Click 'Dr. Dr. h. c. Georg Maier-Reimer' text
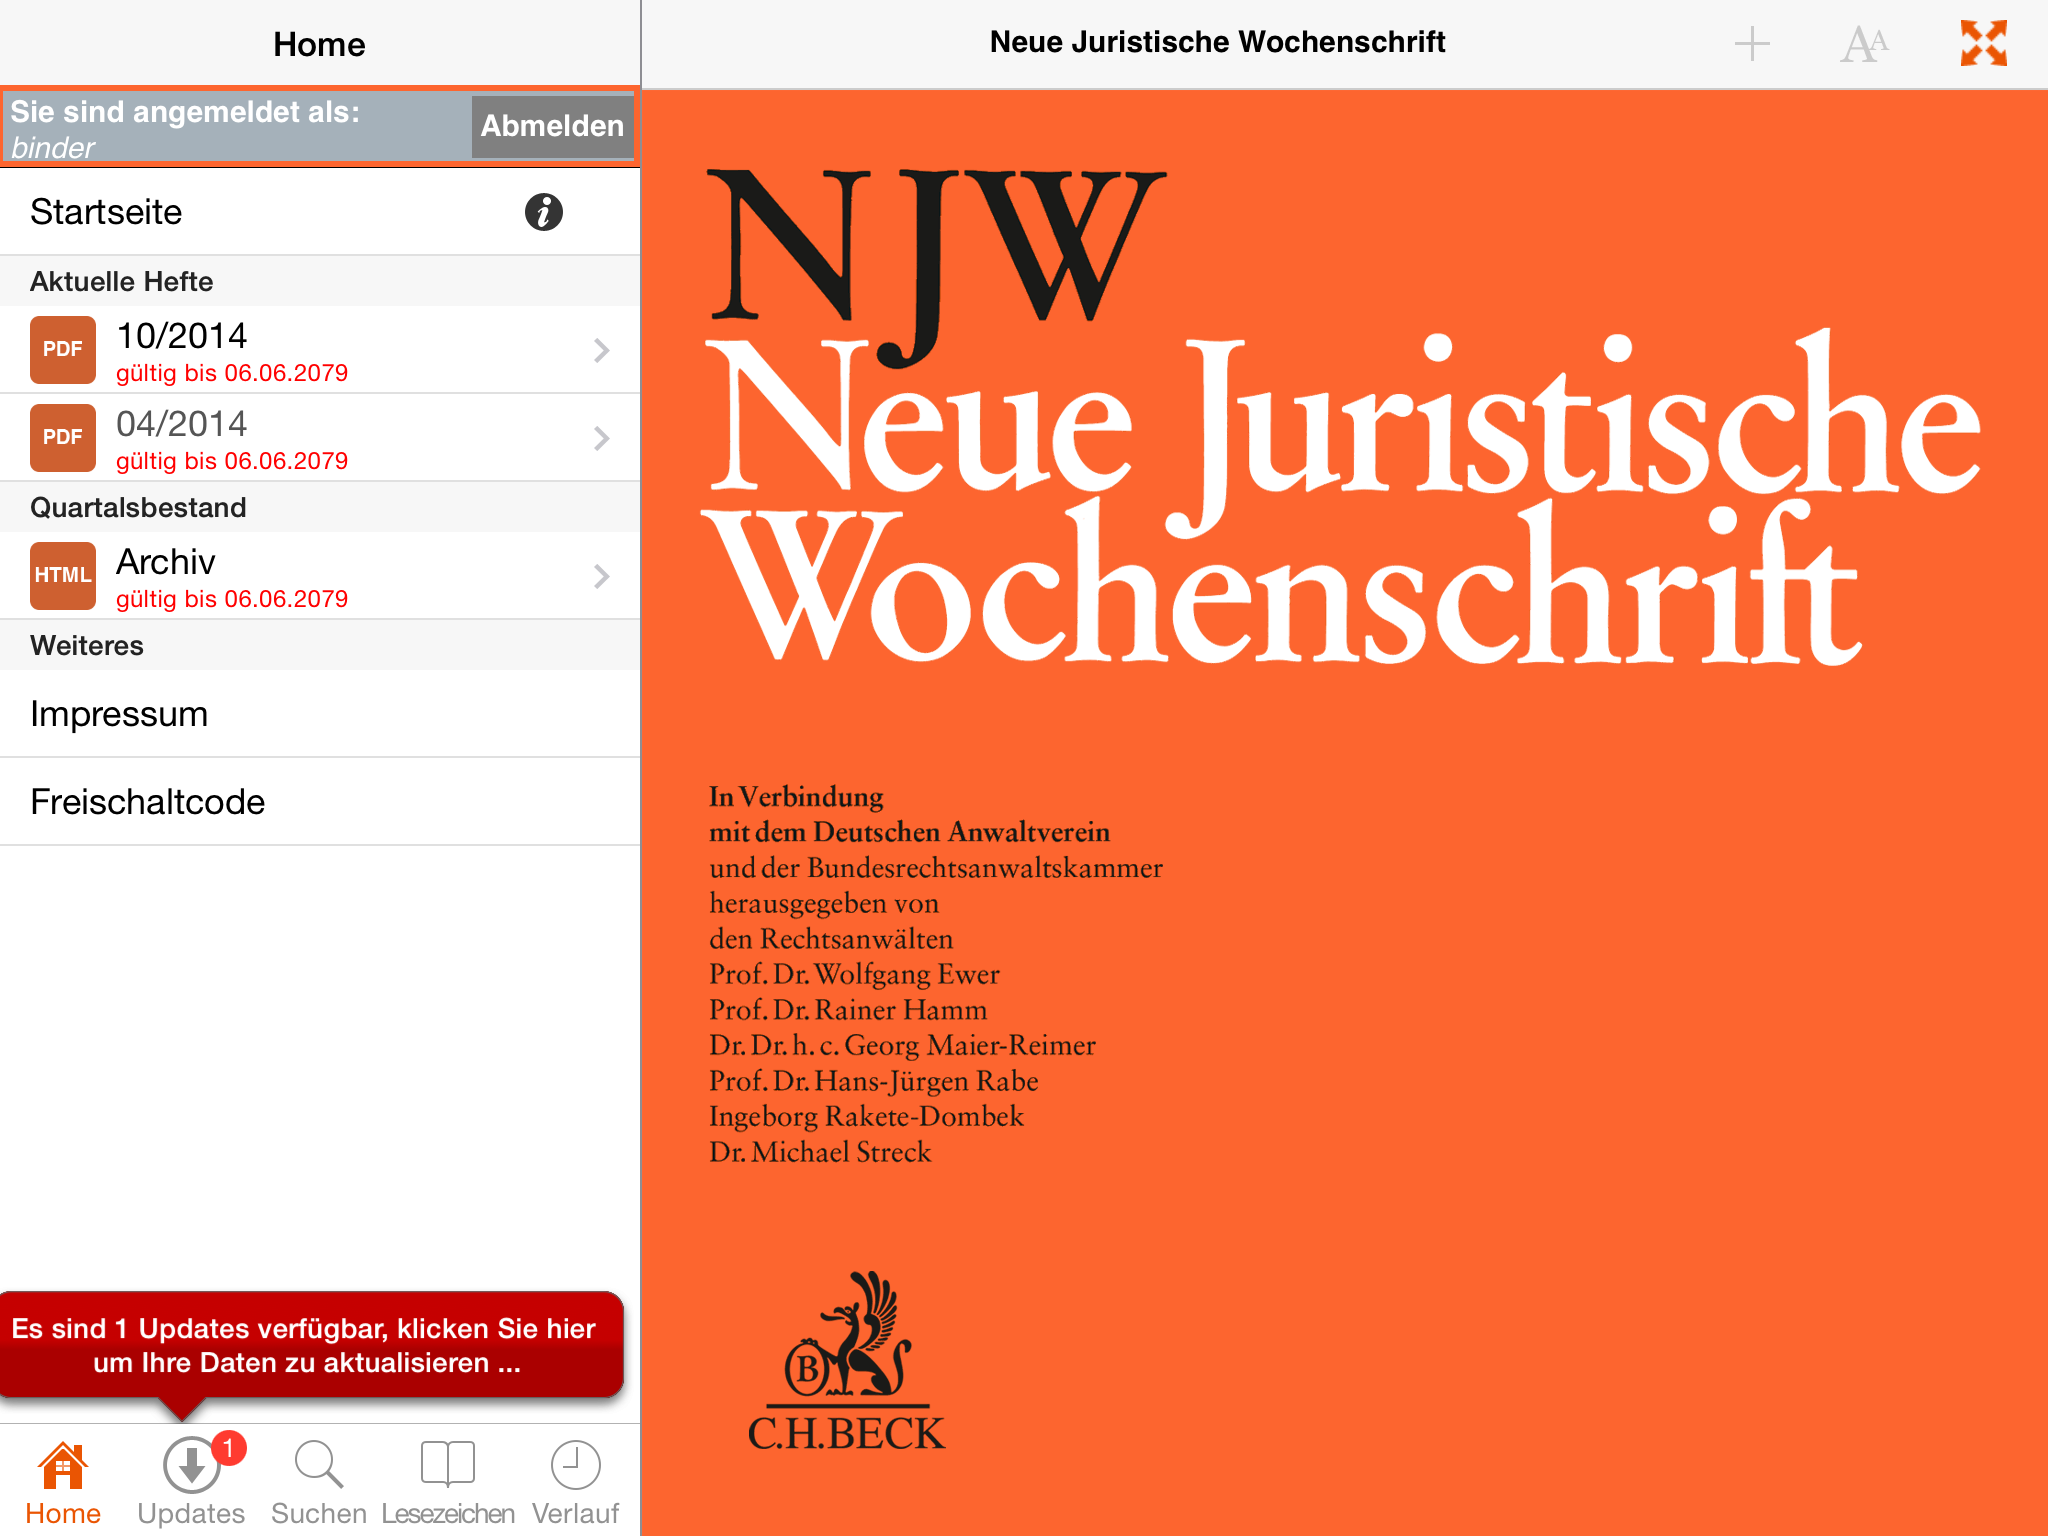 pyautogui.click(x=902, y=1045)
